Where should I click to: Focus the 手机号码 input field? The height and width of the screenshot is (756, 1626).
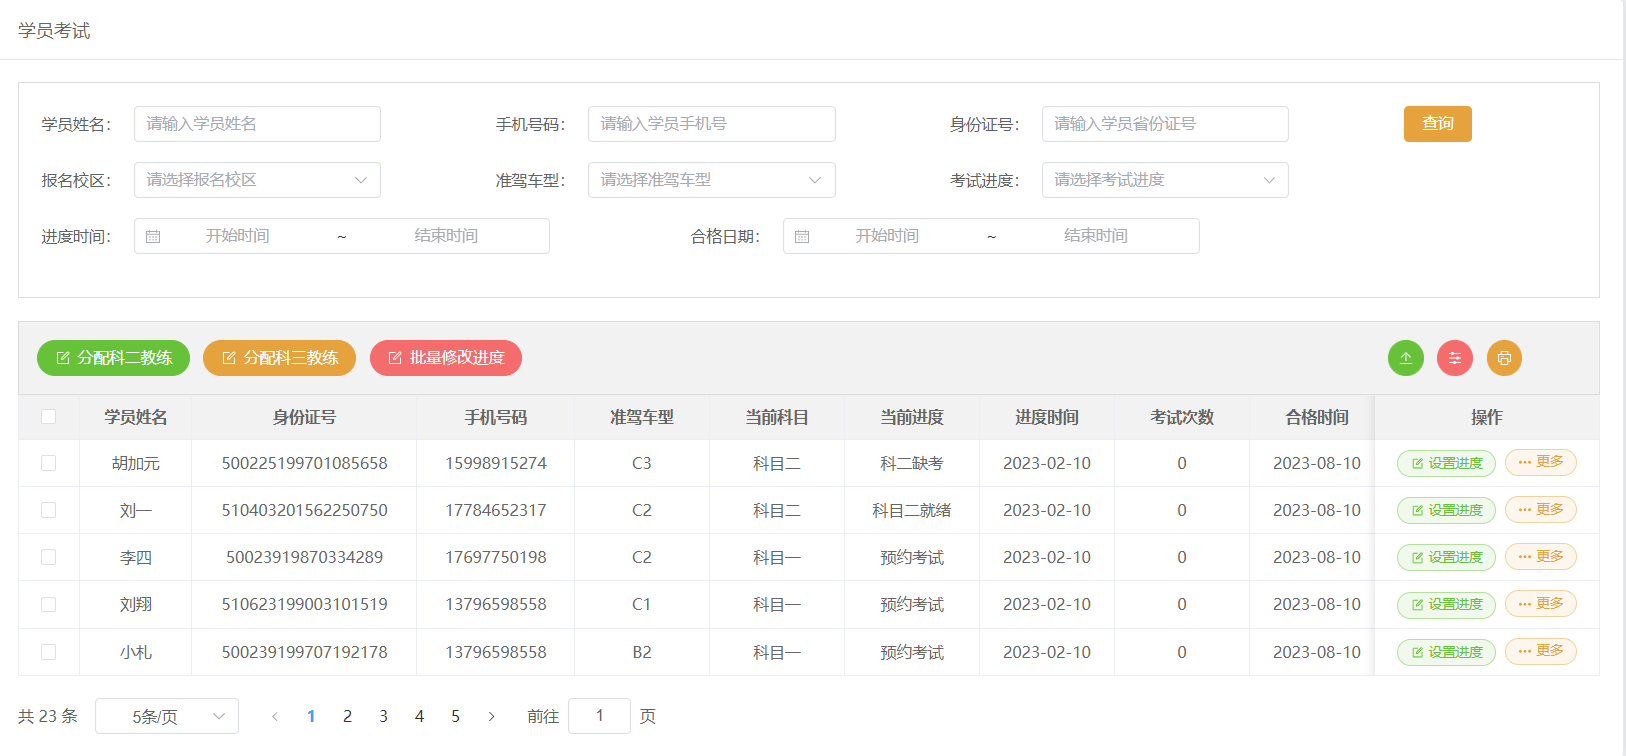point(711,124)
